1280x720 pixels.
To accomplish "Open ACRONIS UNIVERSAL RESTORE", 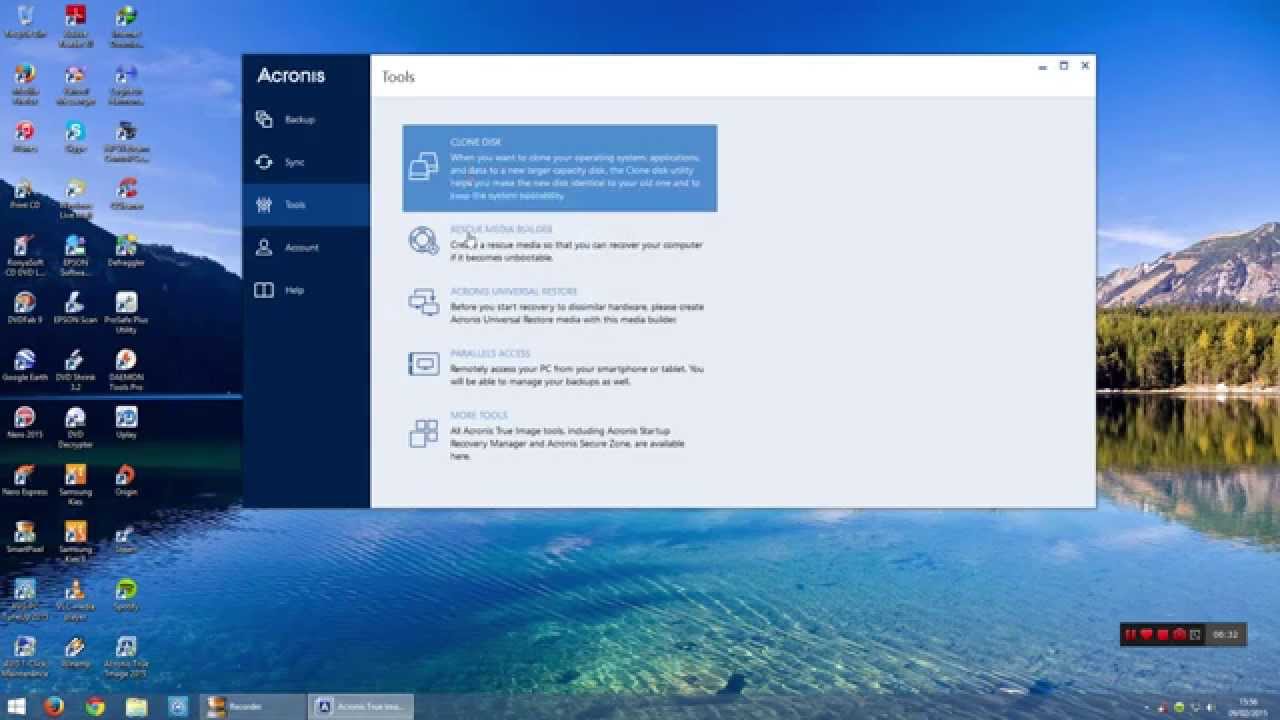I will (x=513, y=291).
